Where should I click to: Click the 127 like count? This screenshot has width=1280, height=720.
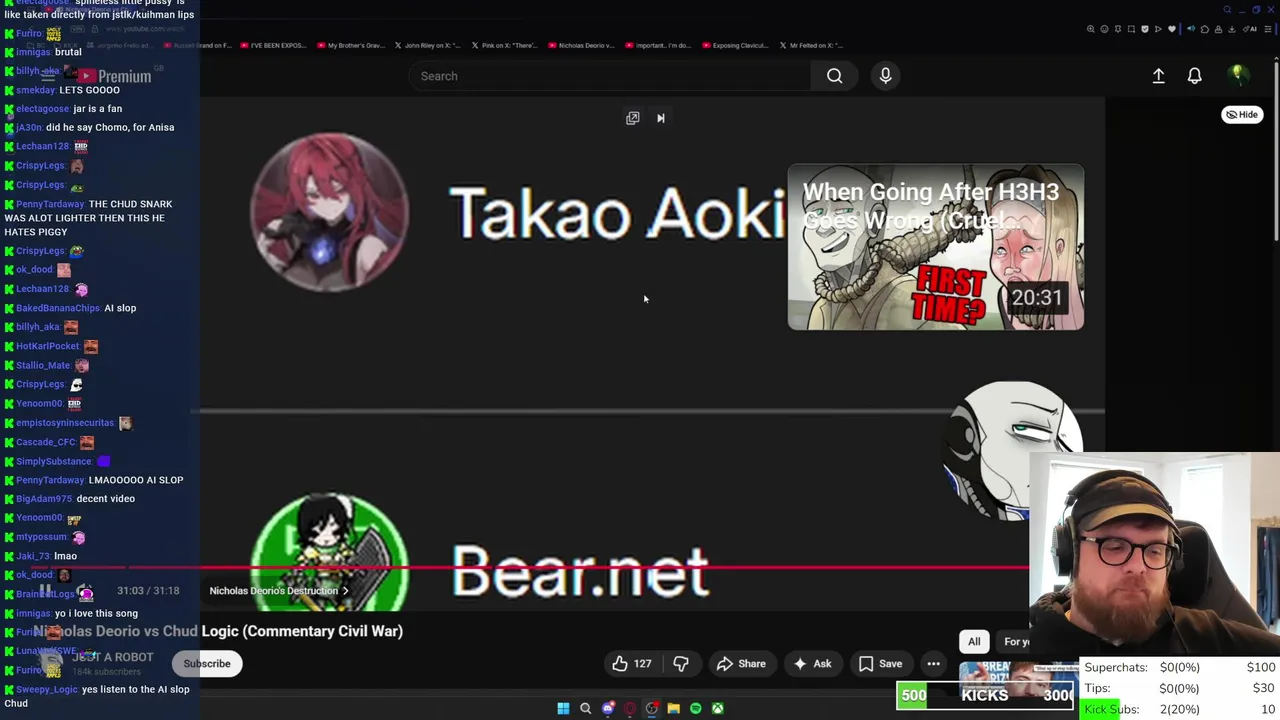coord(642,664)
